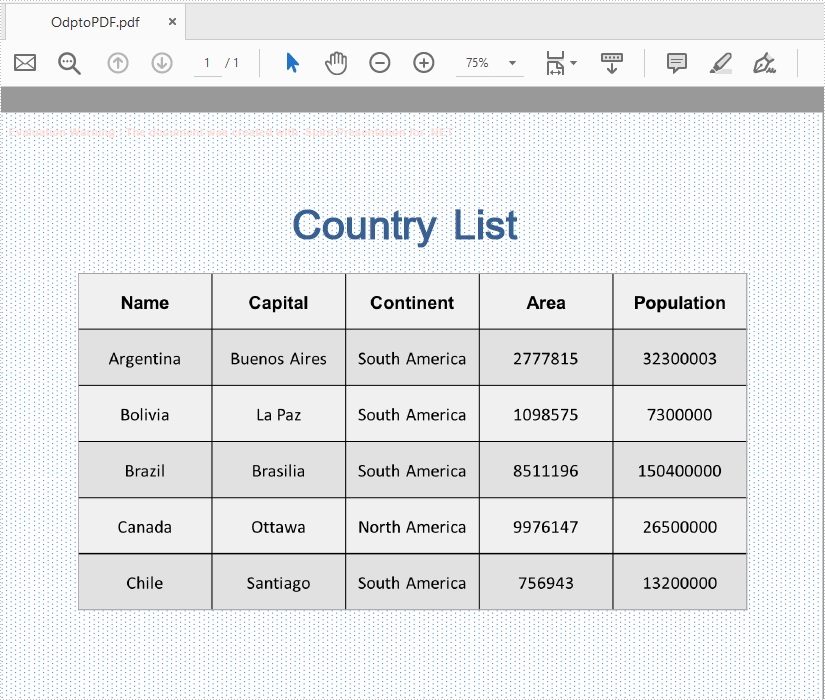
Task: Close the OdptoPDF.pdf tab
Action: [x=172, y=22]
